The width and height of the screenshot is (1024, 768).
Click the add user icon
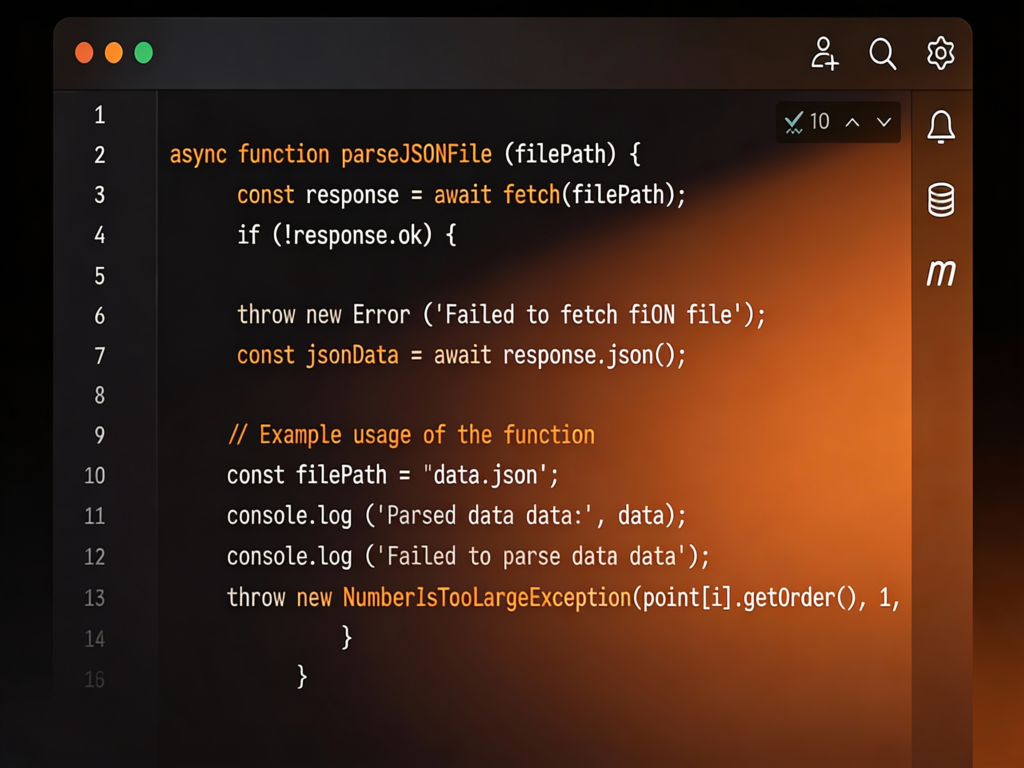[x=824, y=53]
